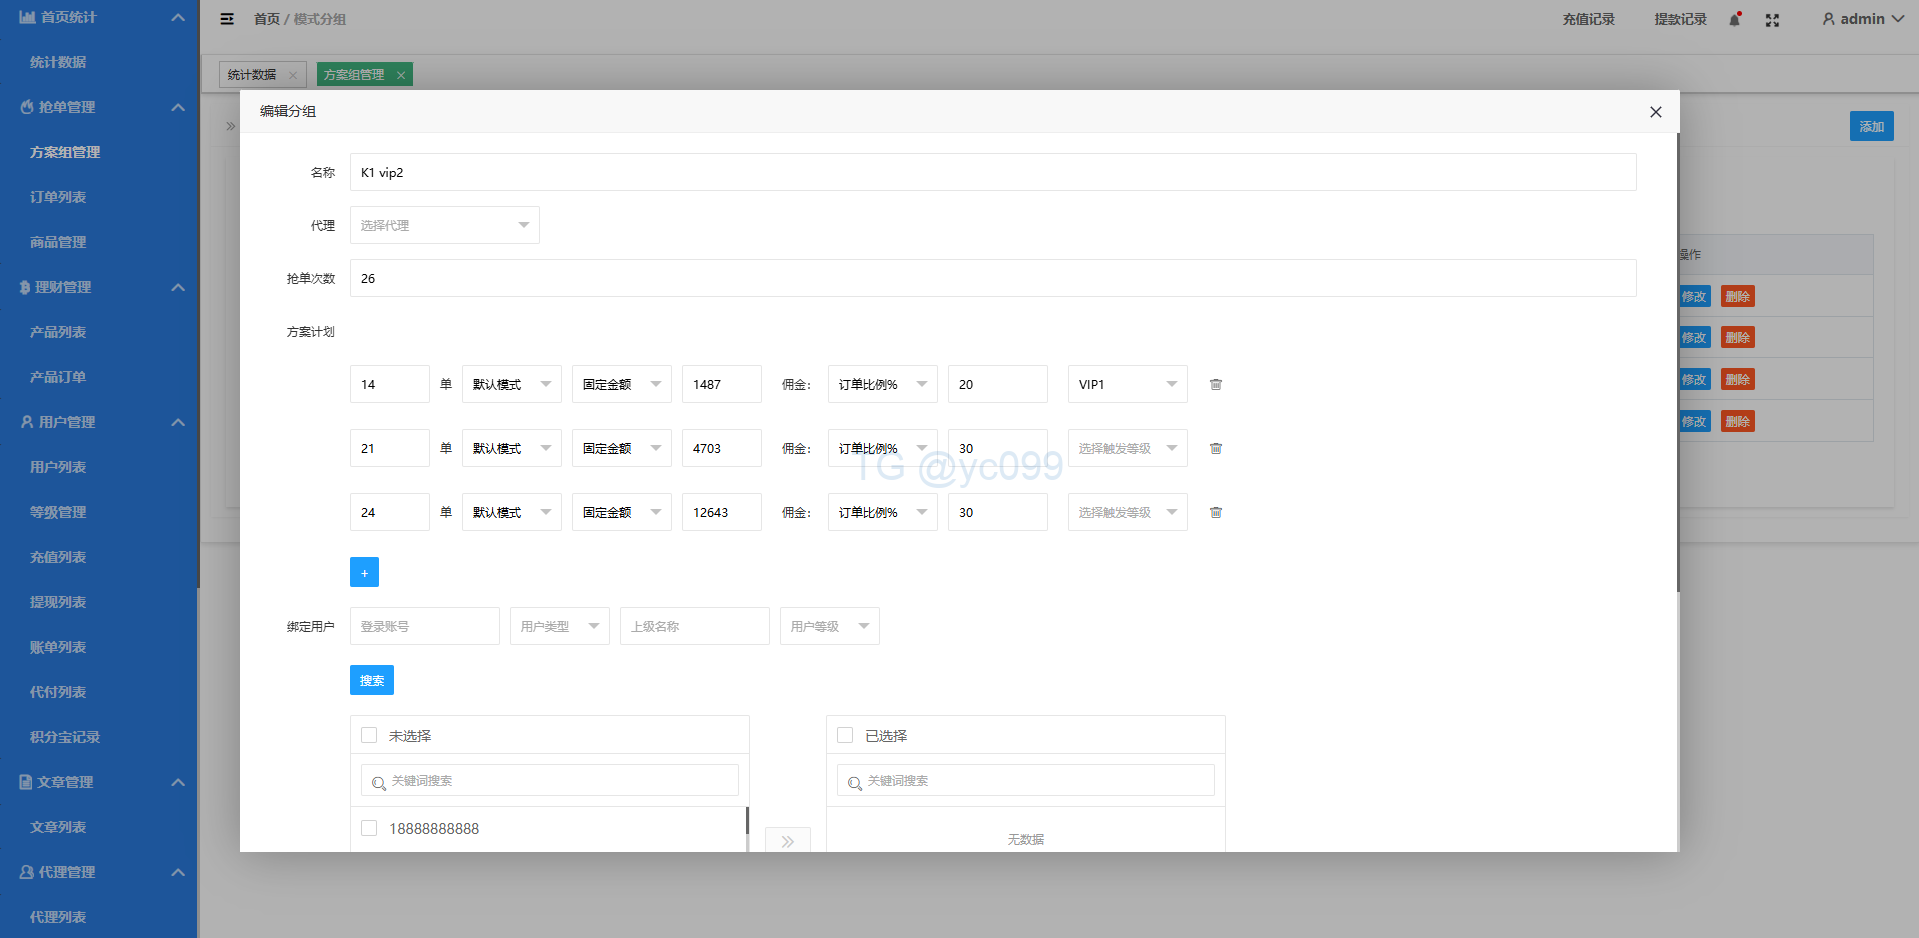The width and height of the screenshot is (1919, 938).
Task: Click the 抢单次数 input field
Action: [992, 278]
